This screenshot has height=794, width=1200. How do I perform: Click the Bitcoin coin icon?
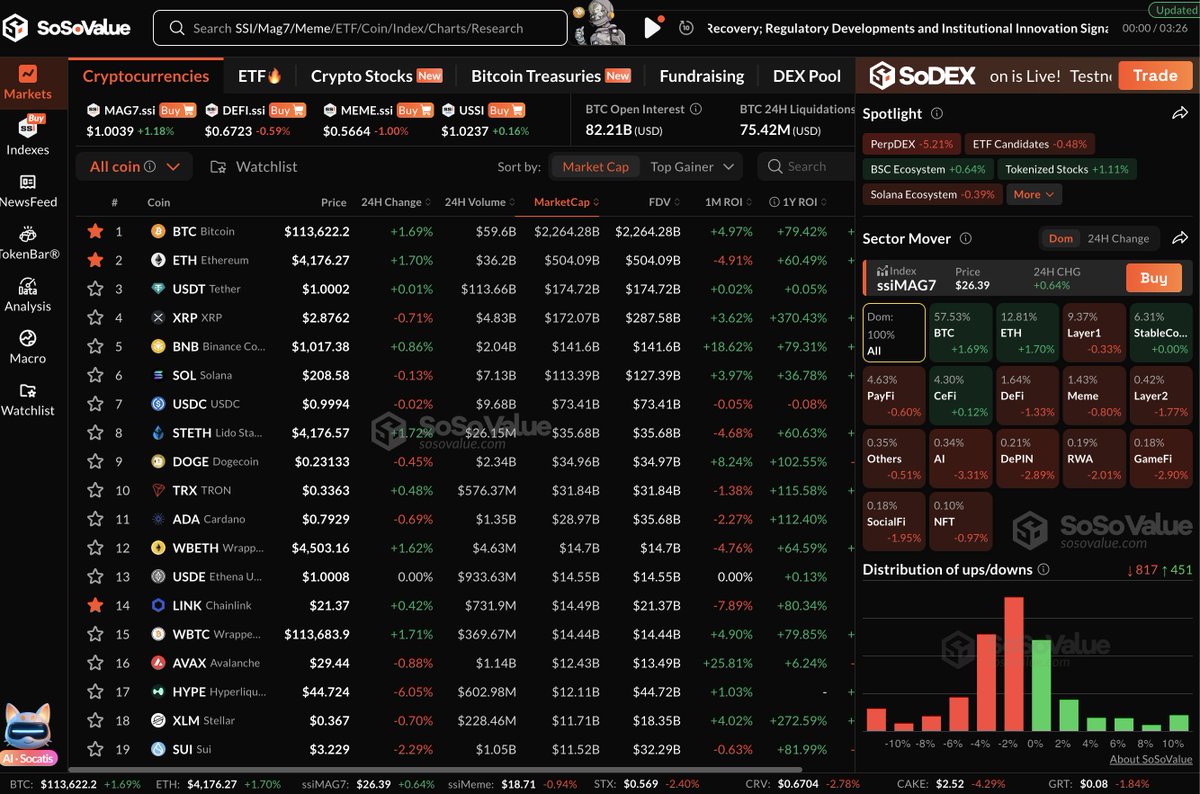(157, 231)
